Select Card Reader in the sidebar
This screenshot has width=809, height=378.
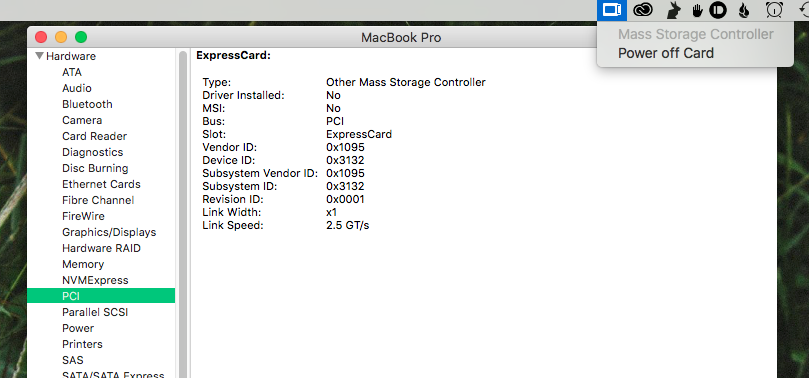point(94,136)
